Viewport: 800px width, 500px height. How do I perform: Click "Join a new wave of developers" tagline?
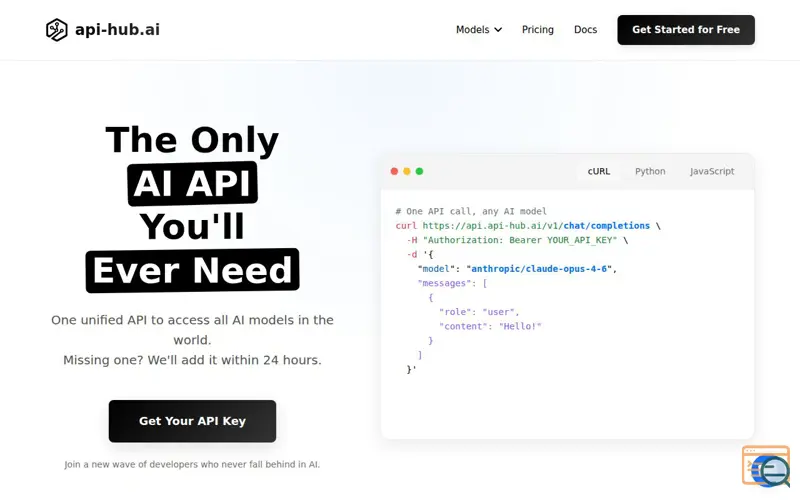(192, 464)
